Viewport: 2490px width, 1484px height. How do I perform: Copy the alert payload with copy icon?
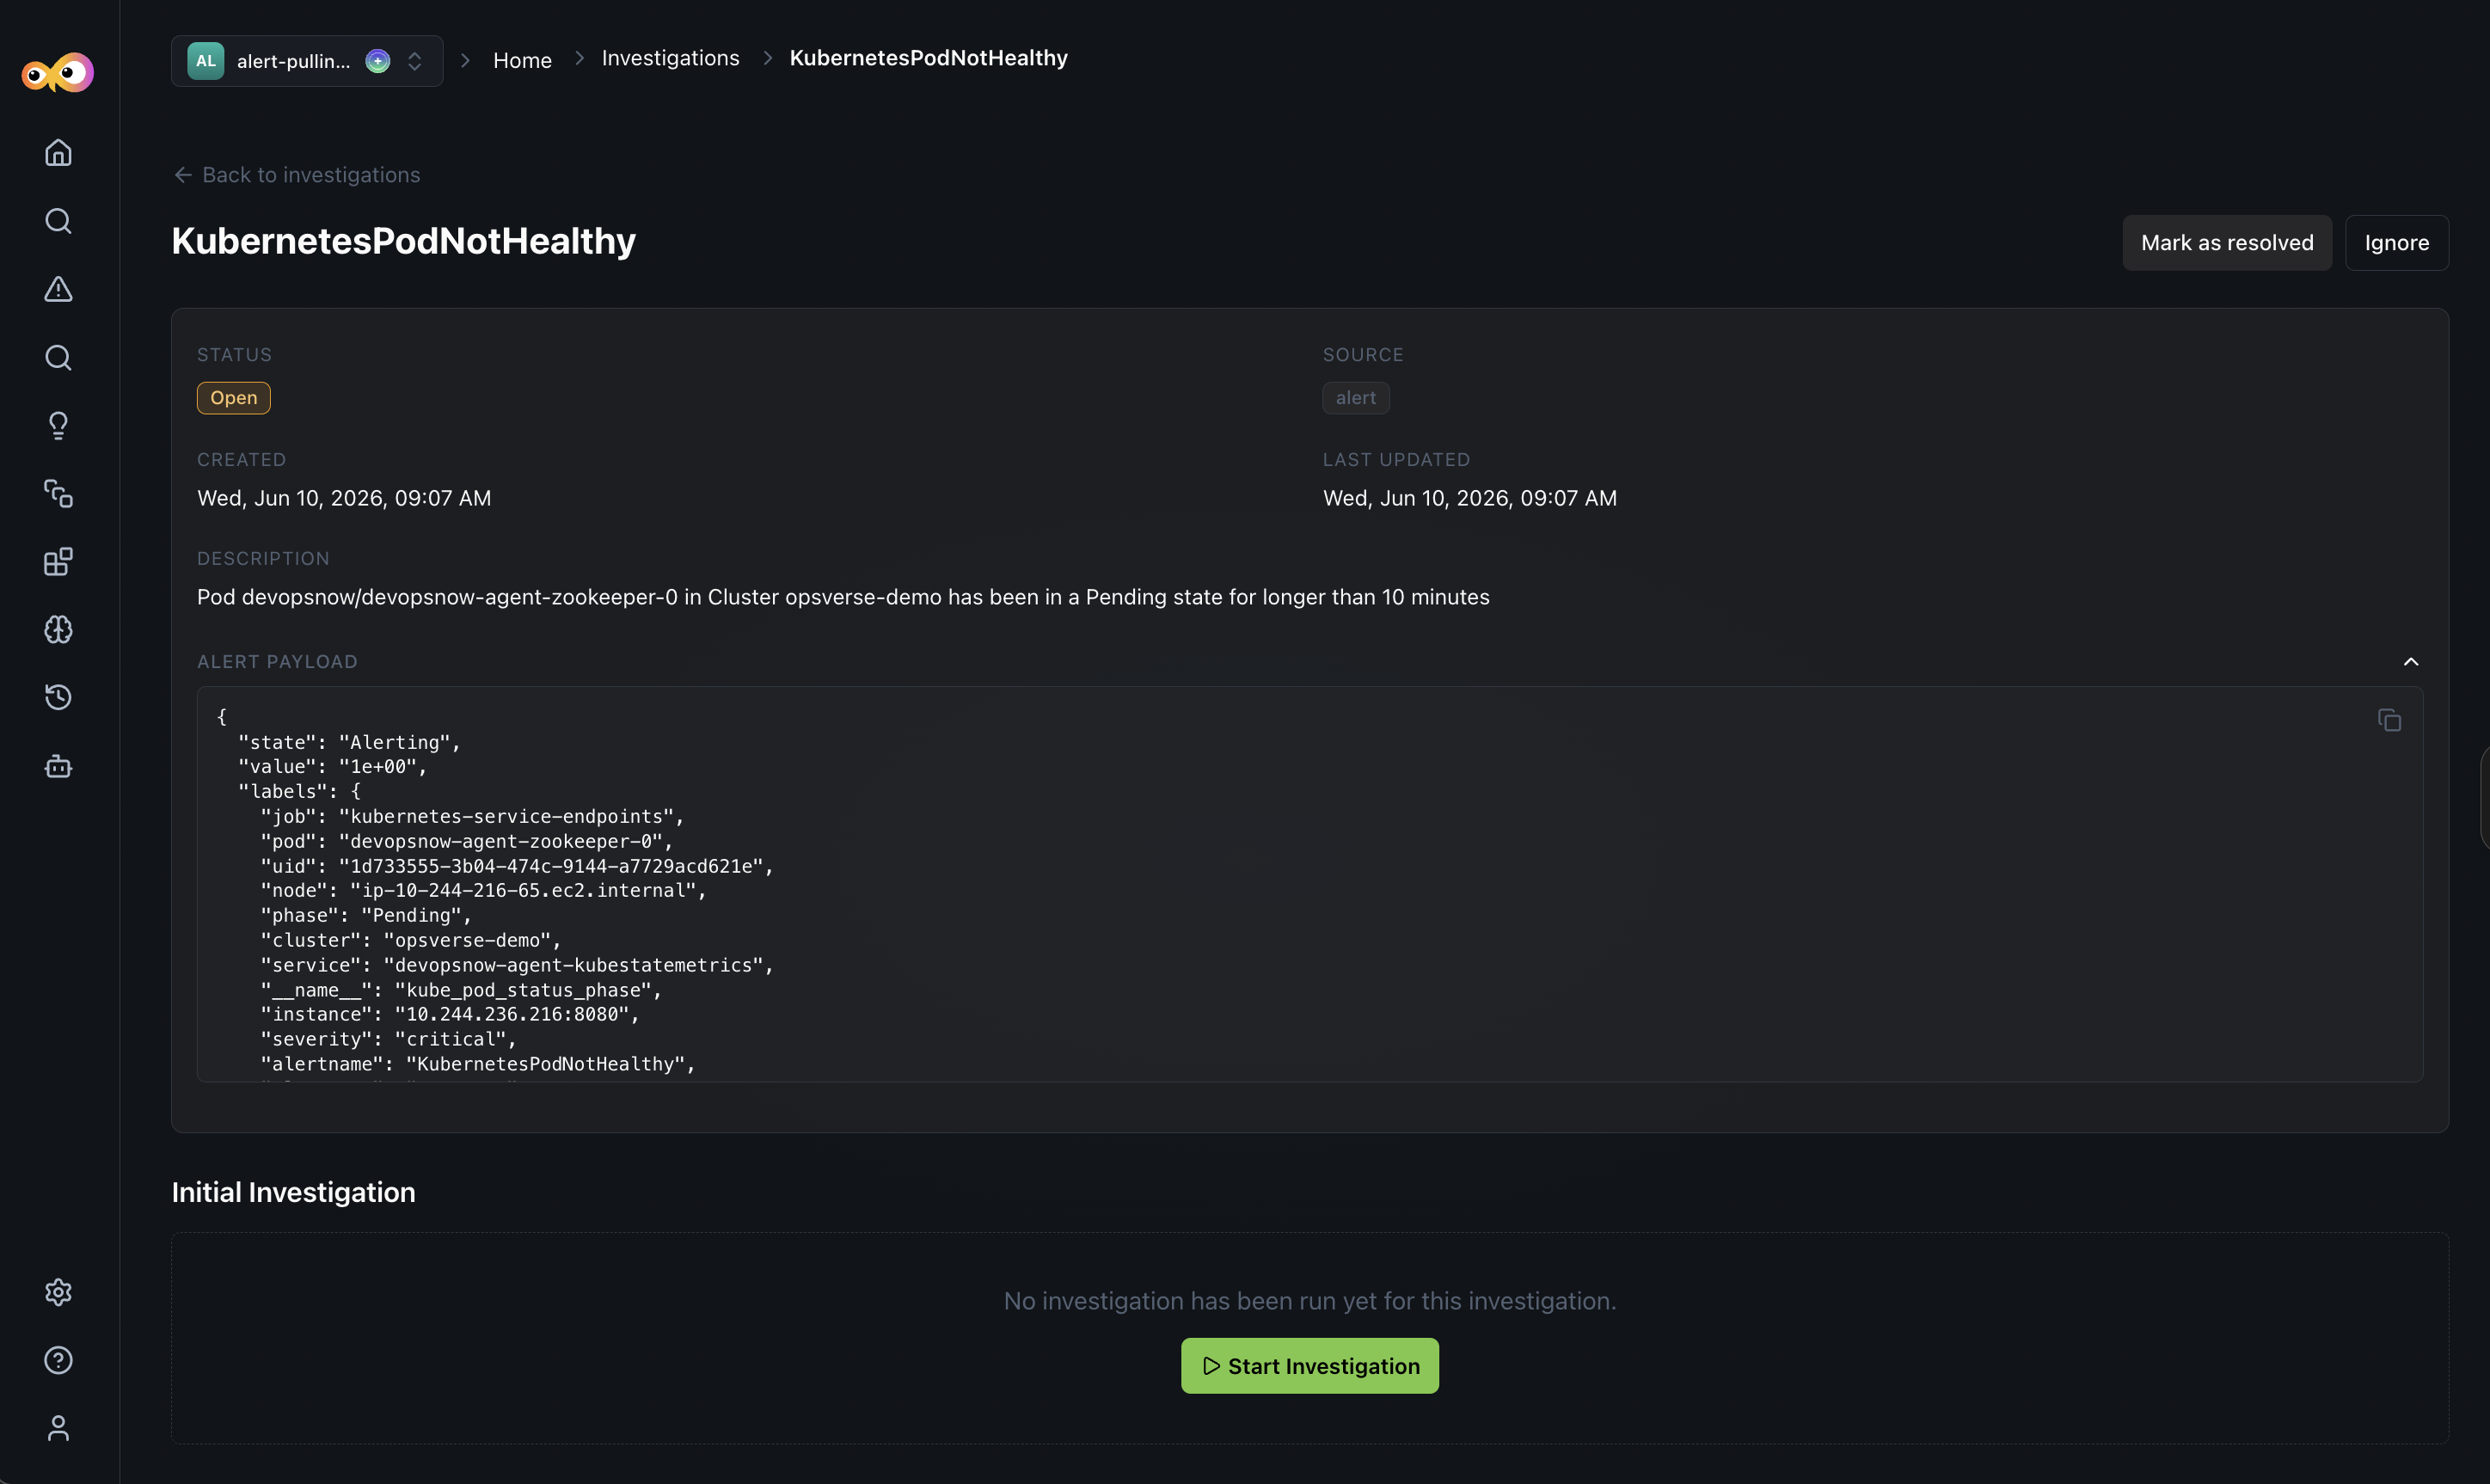pyautogui.click(x=2389, y=720)
